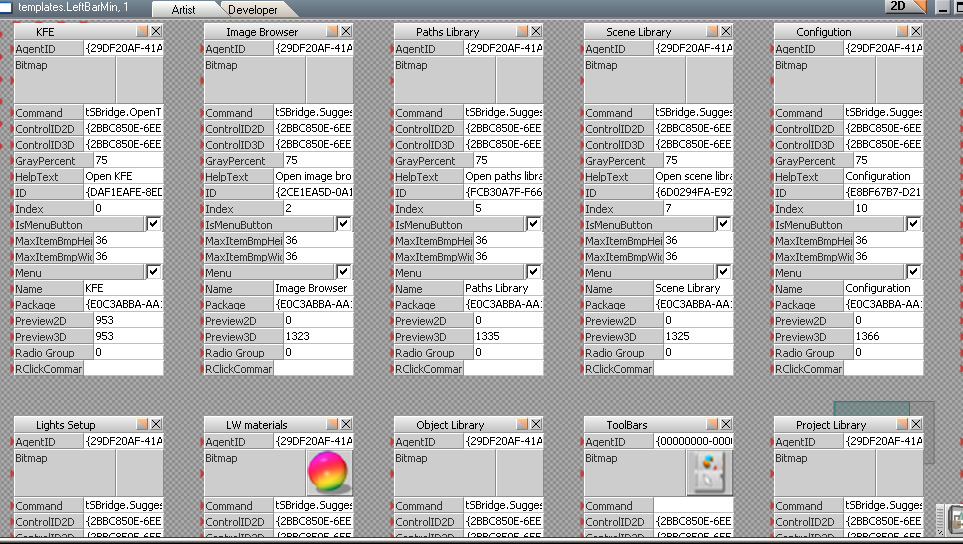This screenshot has height=544, width=963.
Task: Toggle IsMenuButton checkbox in Paths Library panel
Action: (x=534, y=224)
